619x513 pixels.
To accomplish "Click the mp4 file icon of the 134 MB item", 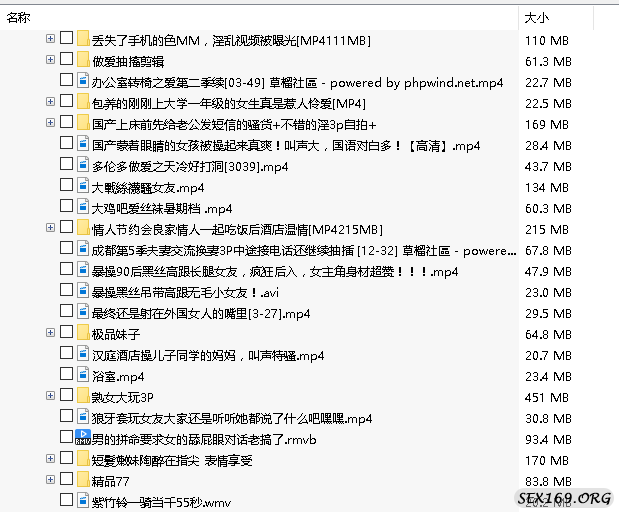I will [x=83, y=187].
